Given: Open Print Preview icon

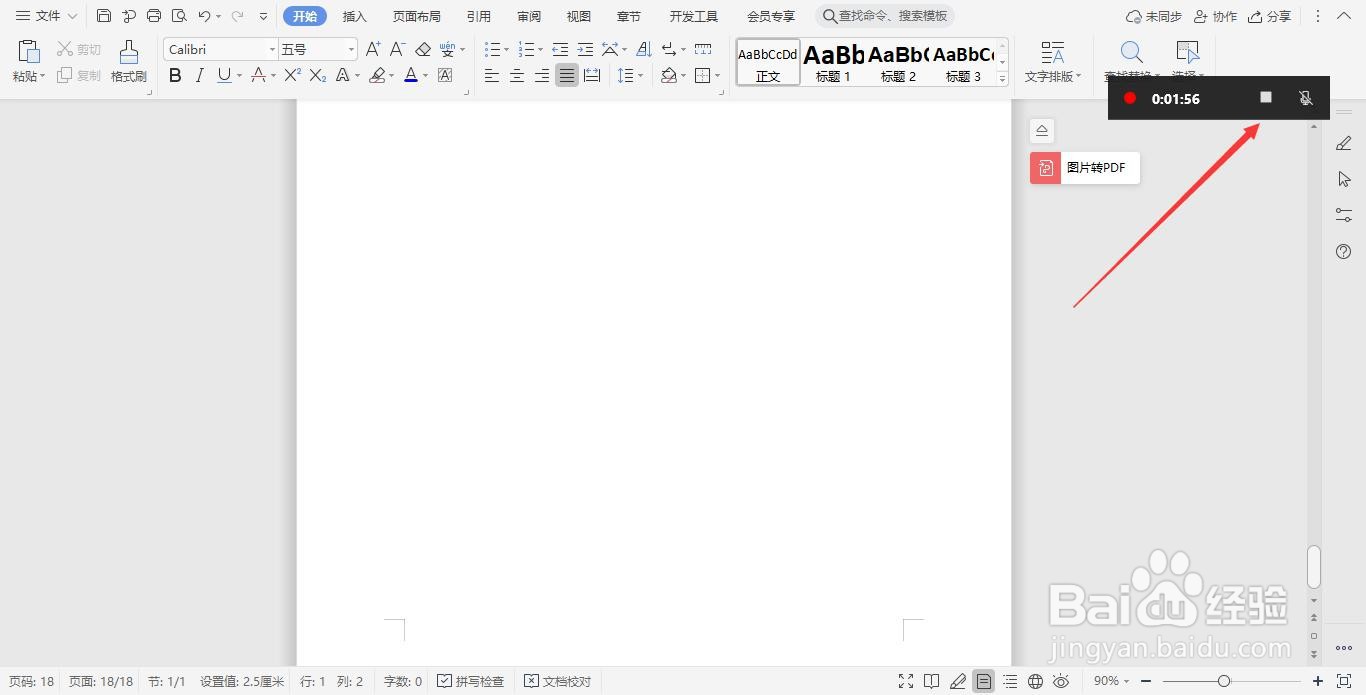Looking at the screenshot, I should 179,16.
